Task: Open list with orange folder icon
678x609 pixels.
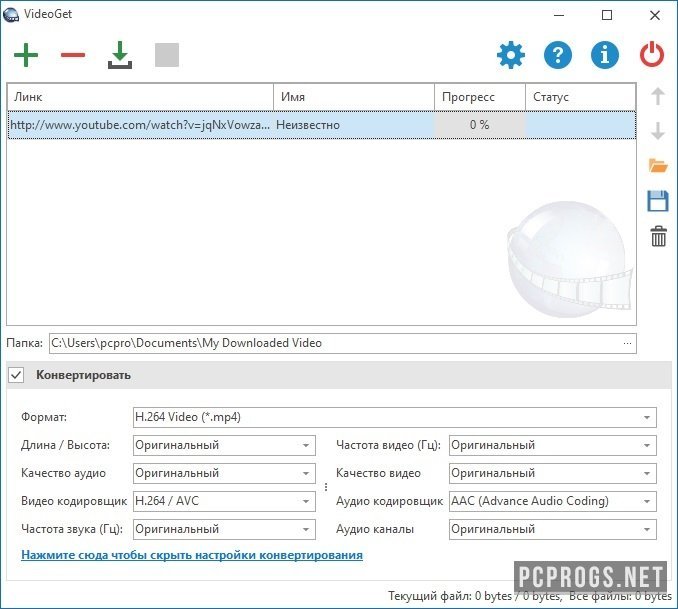Action: pos(658,166)
